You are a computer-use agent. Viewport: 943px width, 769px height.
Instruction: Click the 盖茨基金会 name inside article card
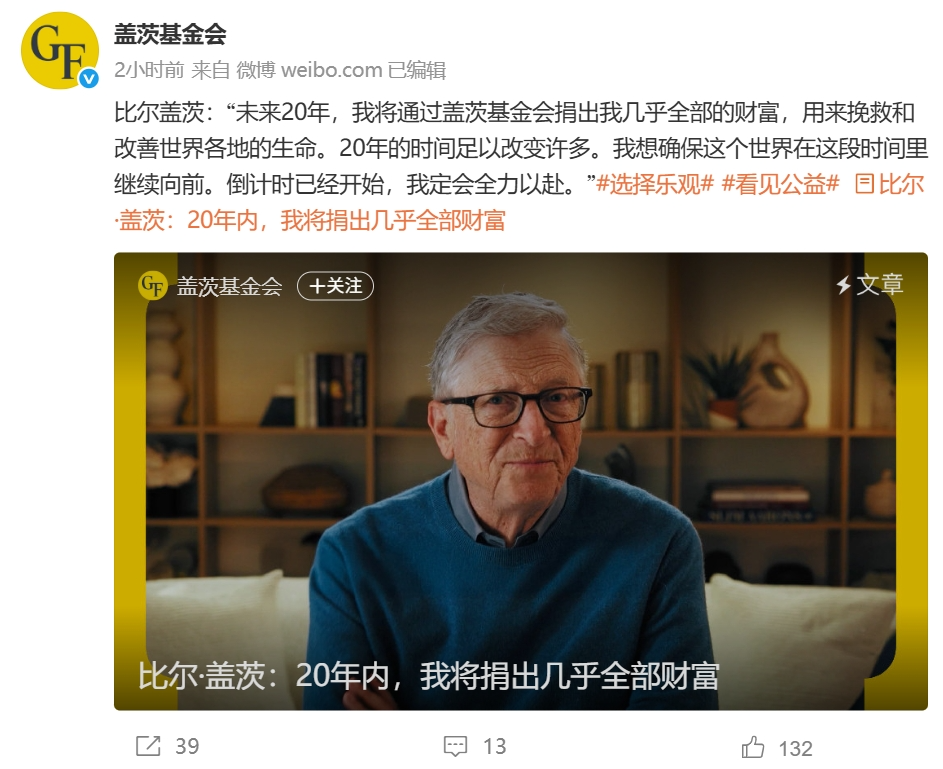click(229, 286)
